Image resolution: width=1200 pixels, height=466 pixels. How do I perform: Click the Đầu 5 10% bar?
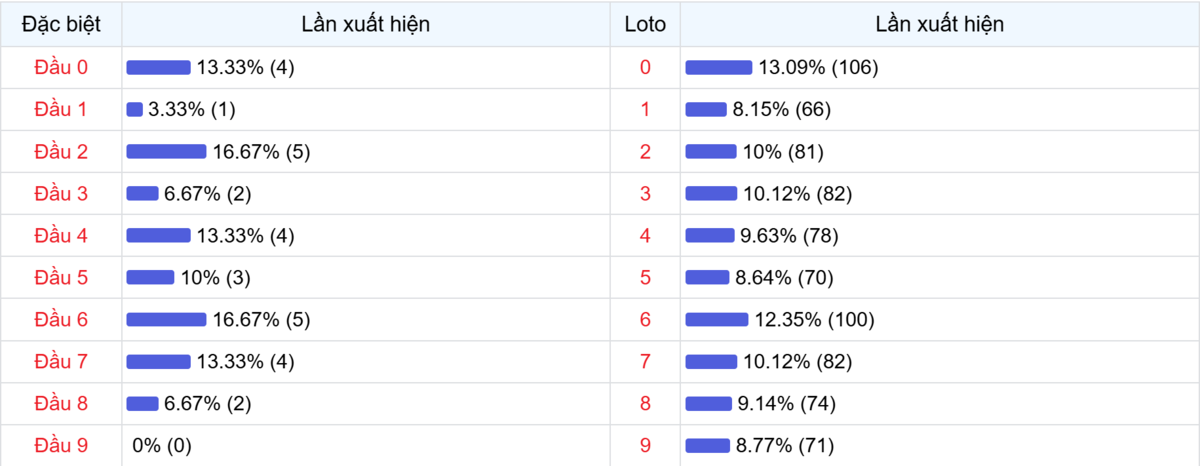(x=150, y=278)
